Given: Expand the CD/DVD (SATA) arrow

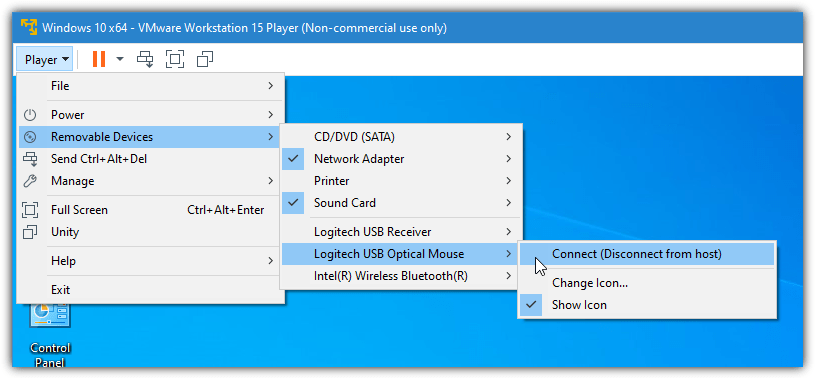Looking at the screenshot, I should 508,137.
